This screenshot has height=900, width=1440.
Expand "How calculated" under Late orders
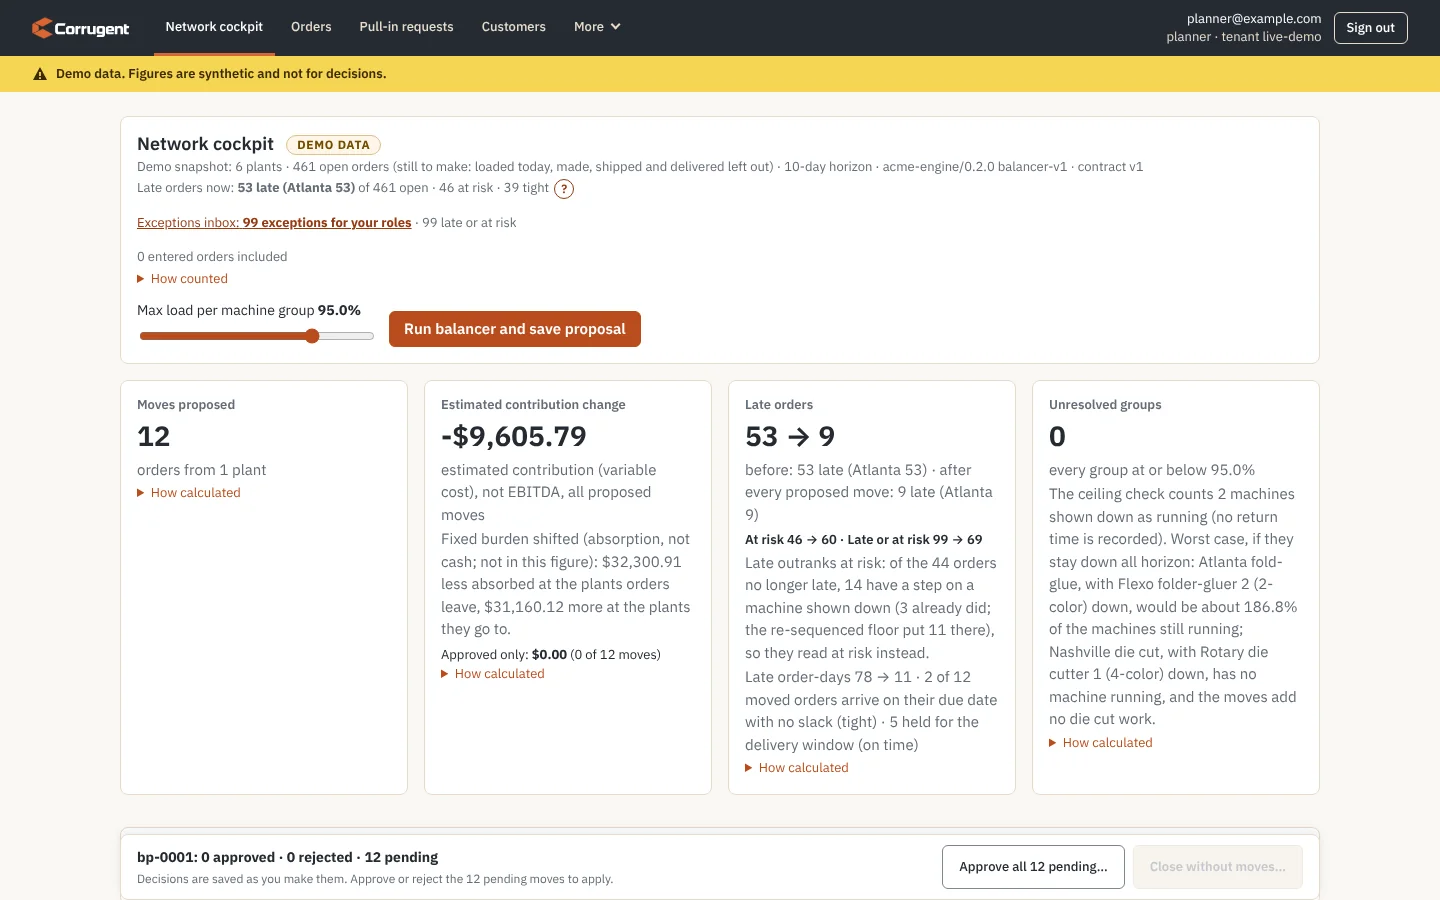coord(797,768)
